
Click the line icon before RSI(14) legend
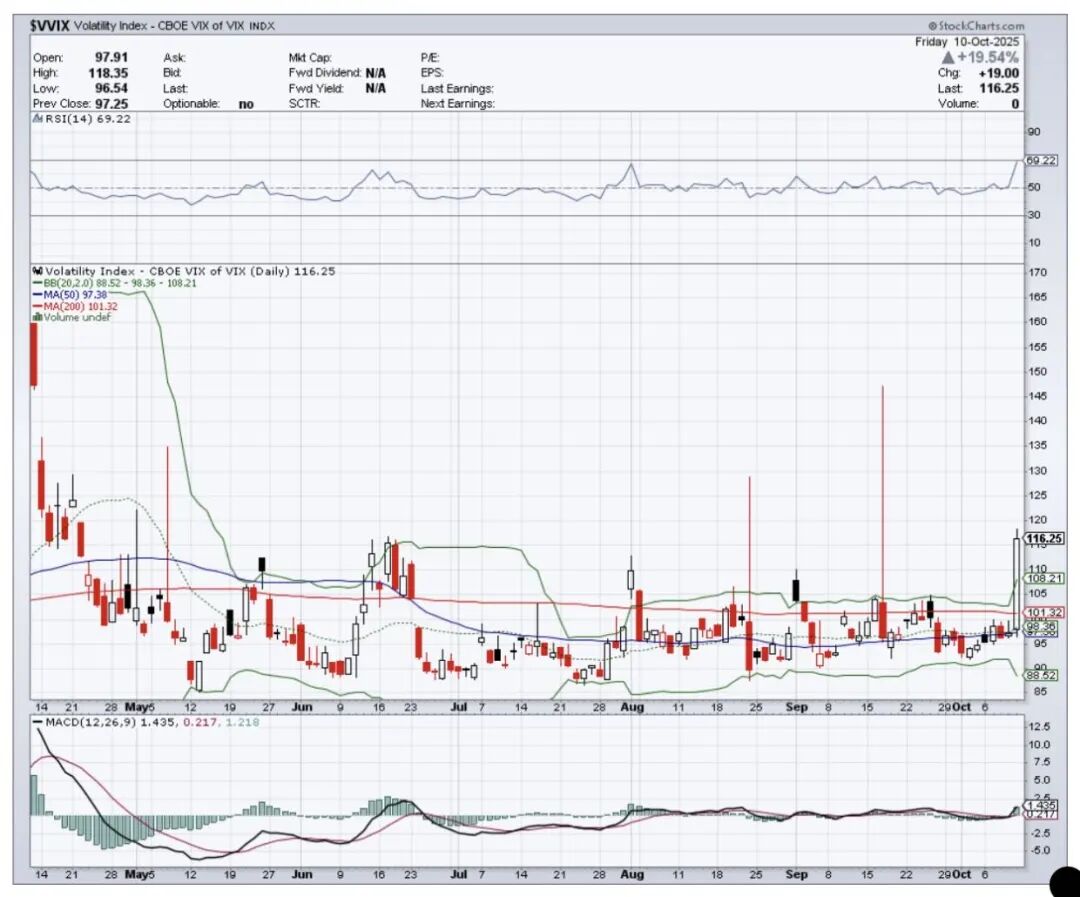click(x=39, y=118)
